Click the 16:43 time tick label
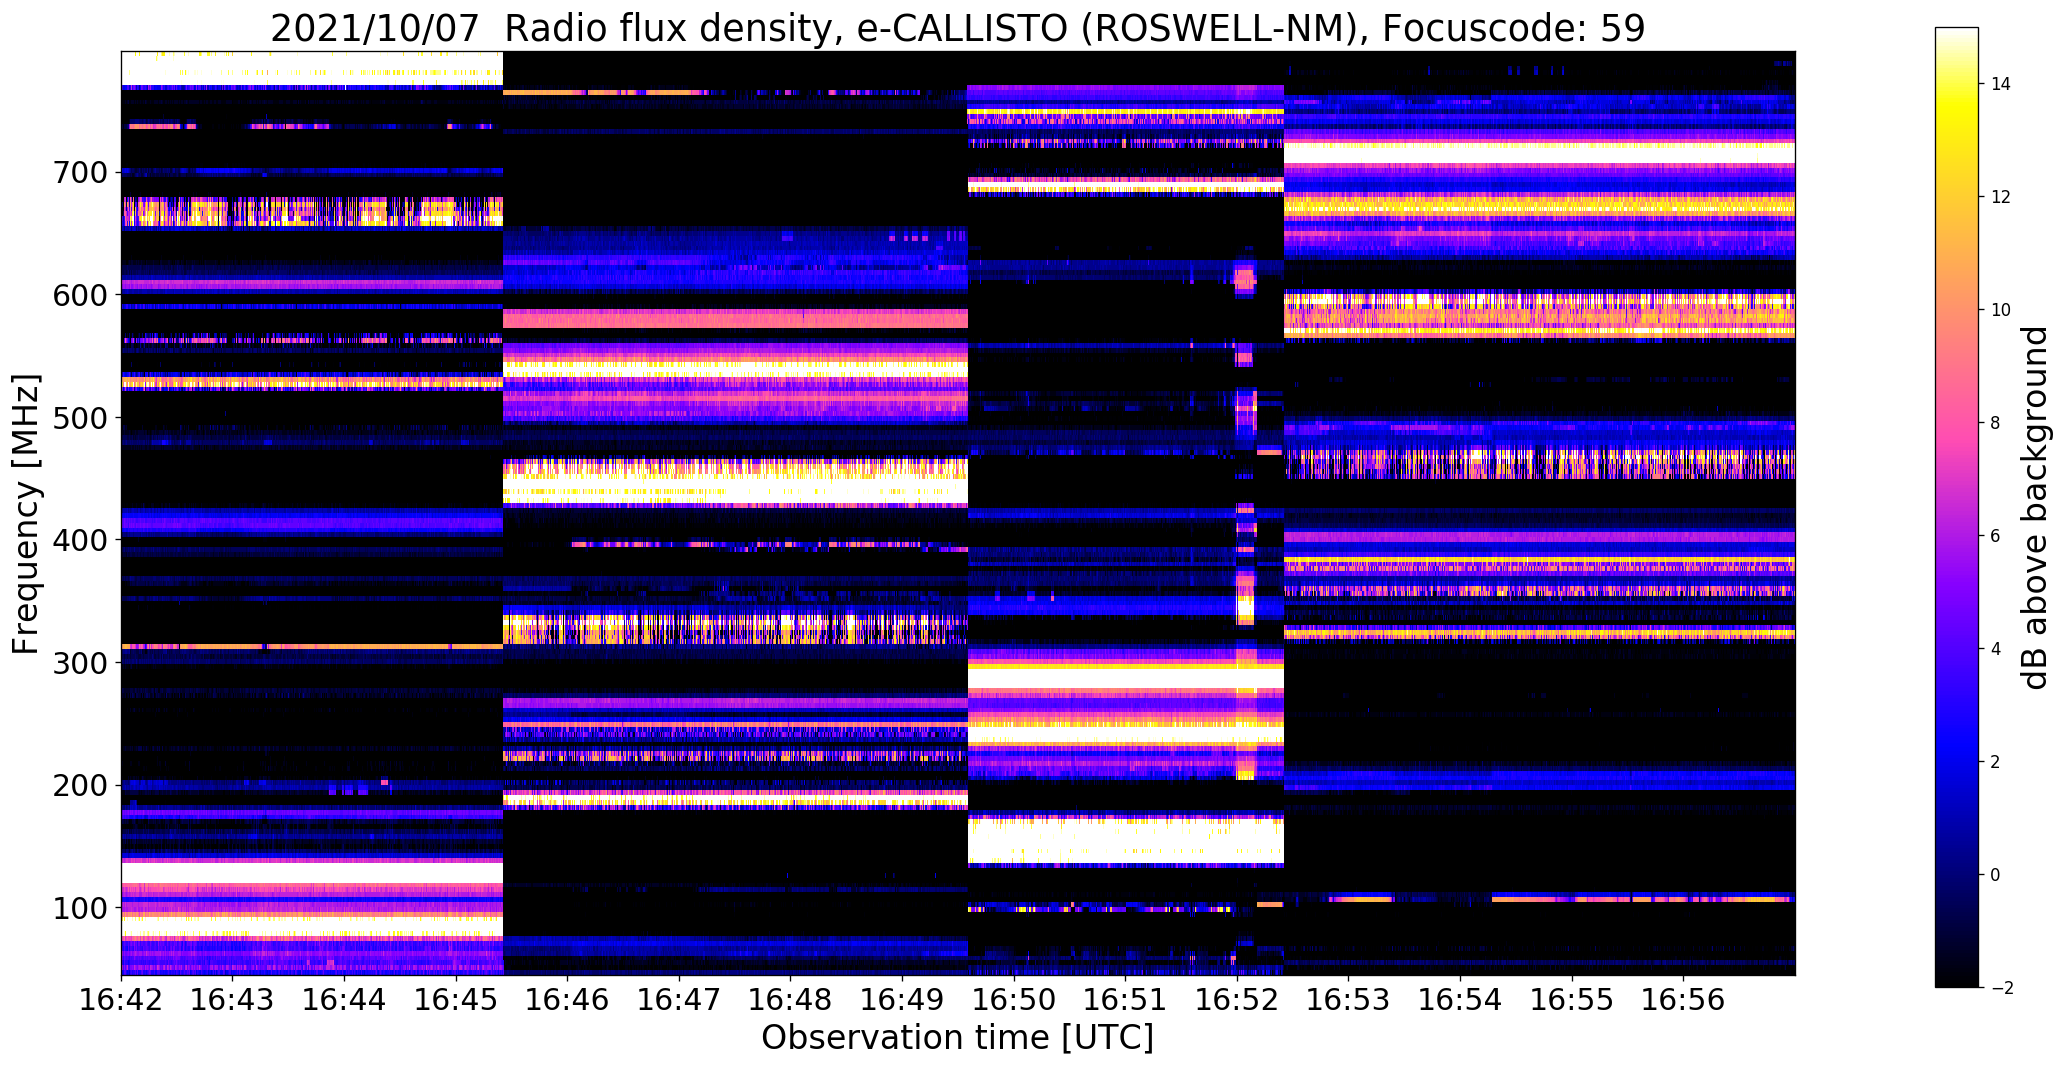 [233, 999]
